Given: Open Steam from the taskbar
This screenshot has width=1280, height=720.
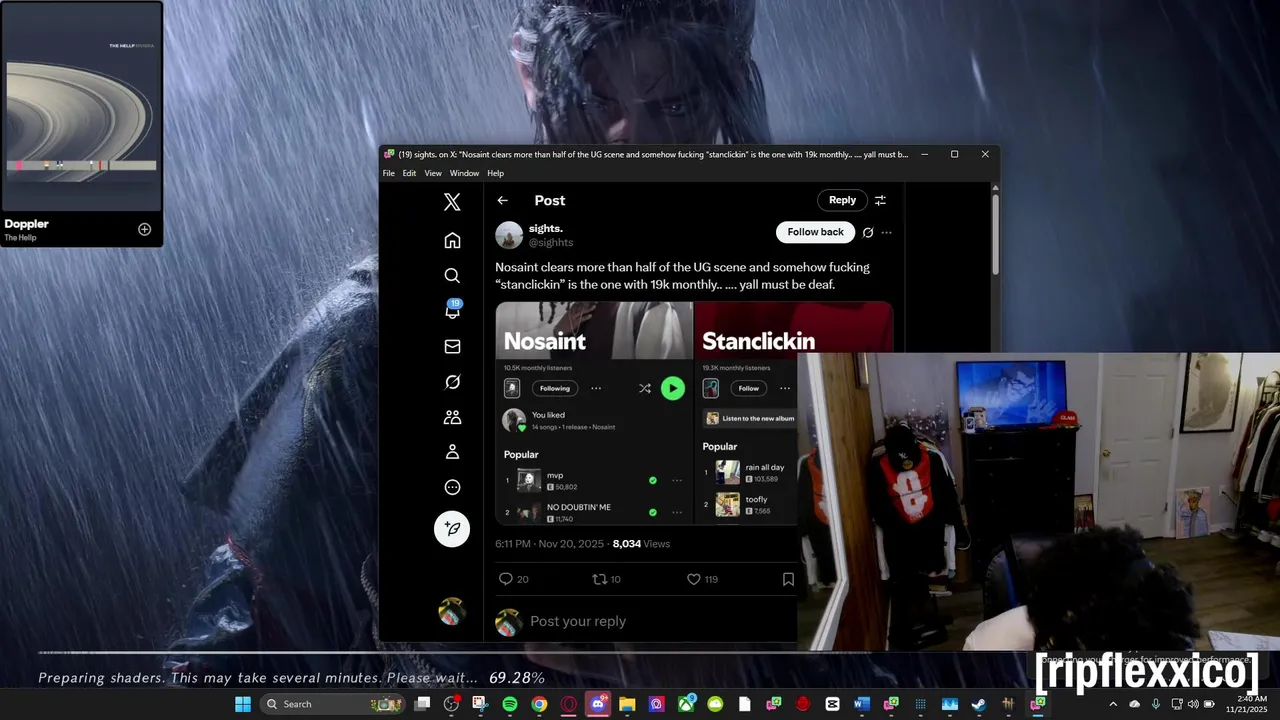Looking at the screenshot, I should click(x=977, y=704).
